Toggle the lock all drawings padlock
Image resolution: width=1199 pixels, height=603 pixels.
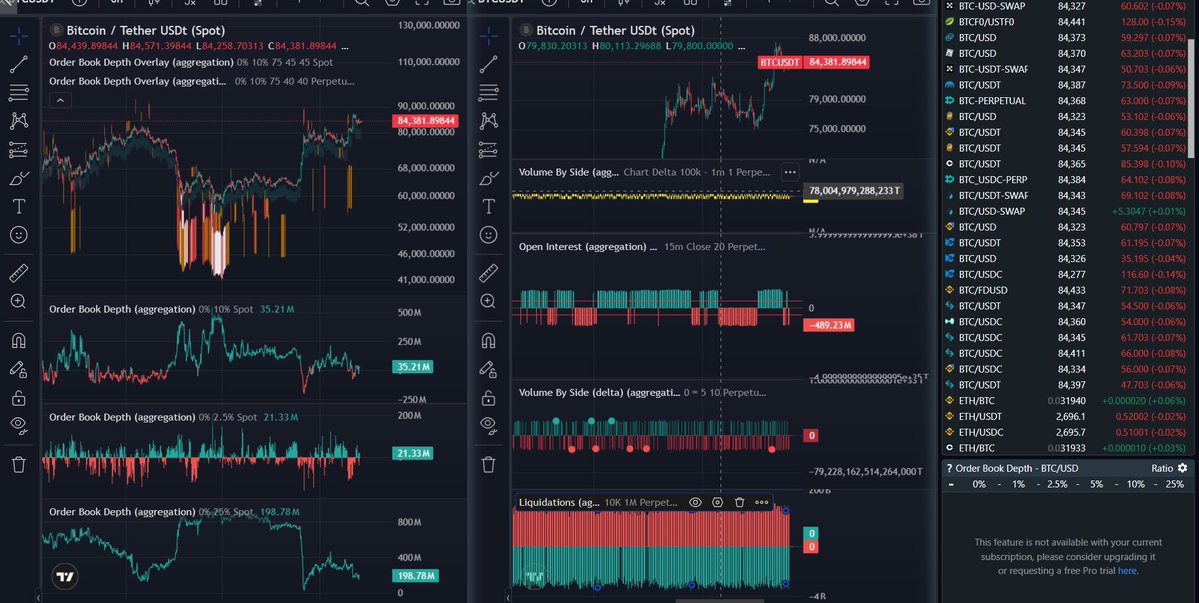pyautogui.click(x=19, y=397)
